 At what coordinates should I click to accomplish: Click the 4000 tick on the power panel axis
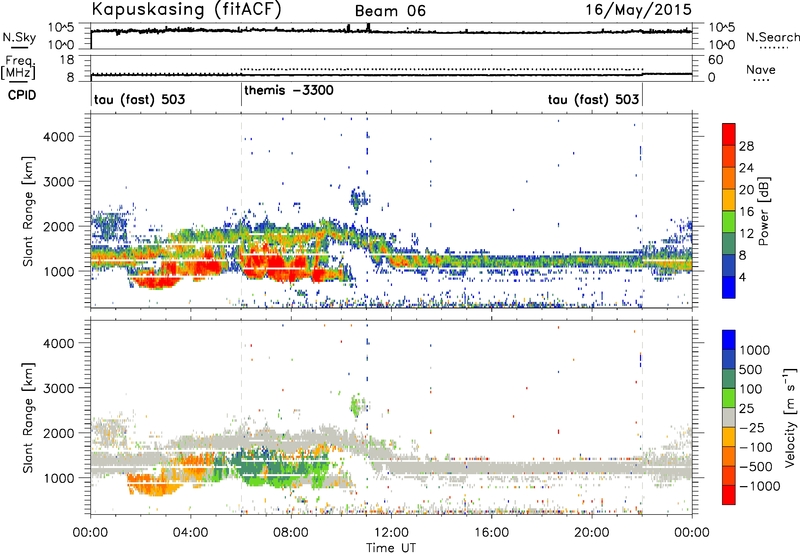tap(58, 137)
